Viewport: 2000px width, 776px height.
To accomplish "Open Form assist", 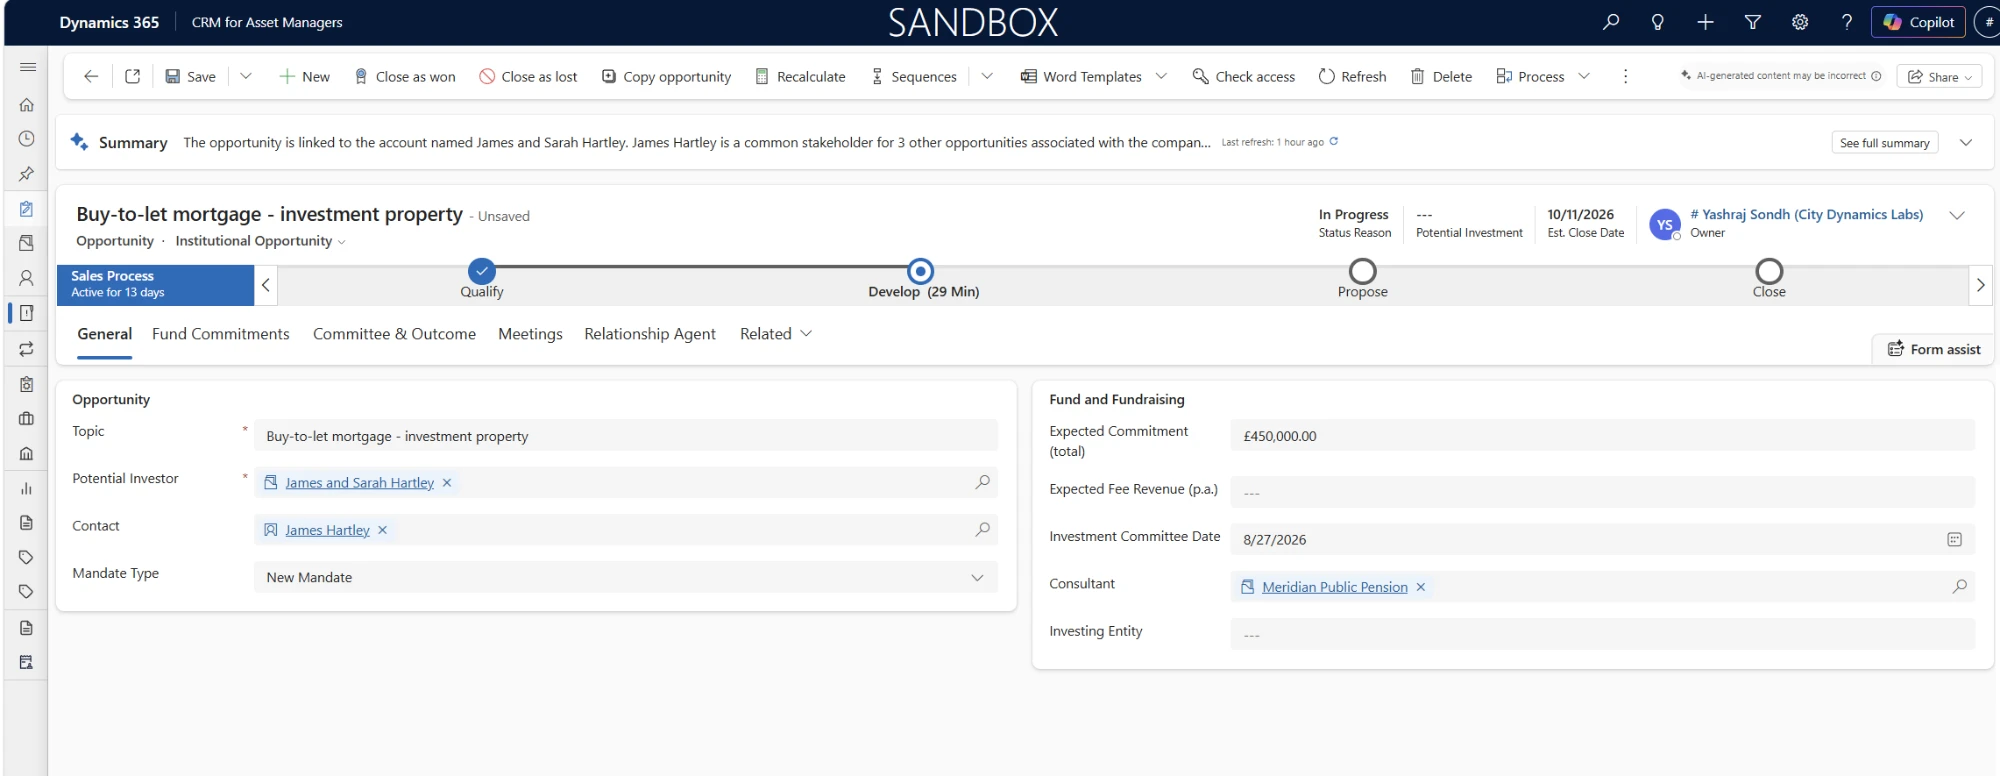I will 1933,349.
